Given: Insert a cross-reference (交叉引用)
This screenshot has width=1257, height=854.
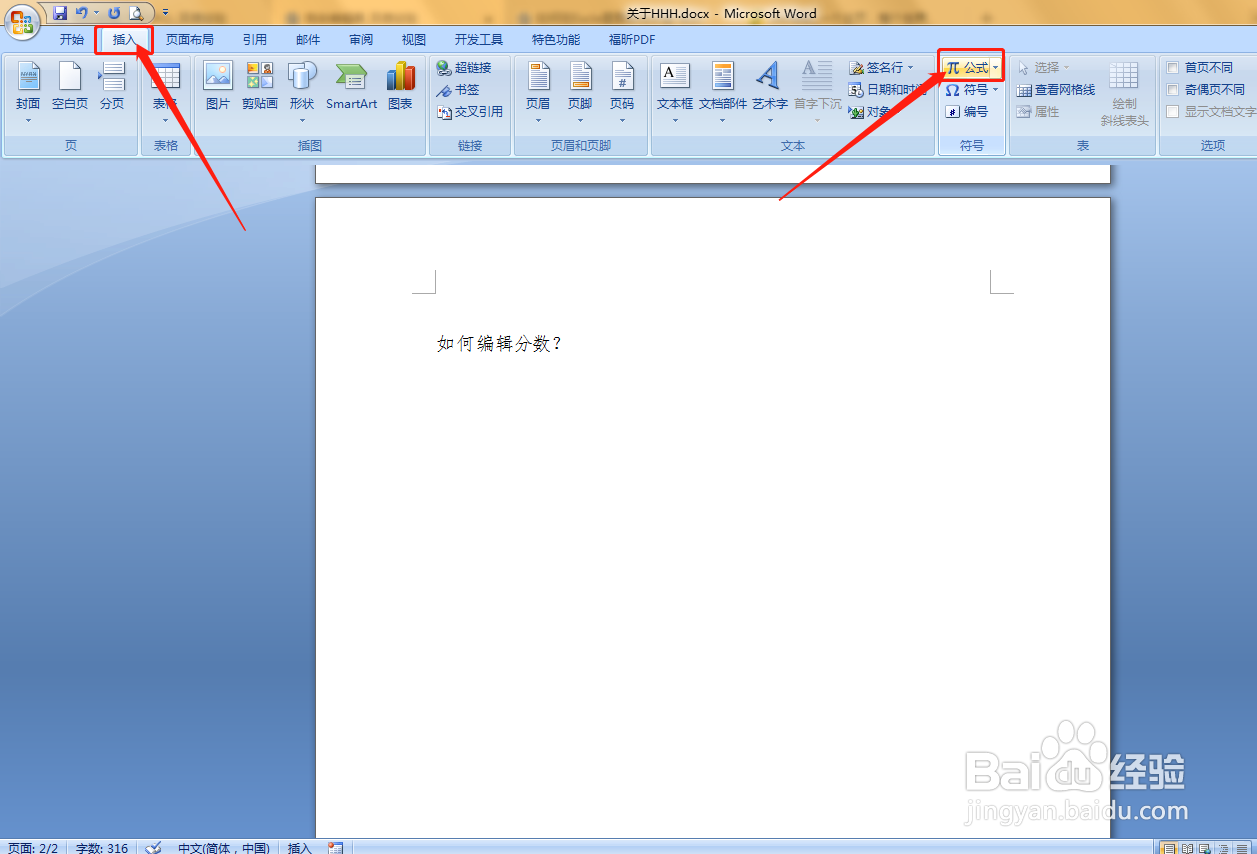Looking at the screenshot, I should point(470,112).
